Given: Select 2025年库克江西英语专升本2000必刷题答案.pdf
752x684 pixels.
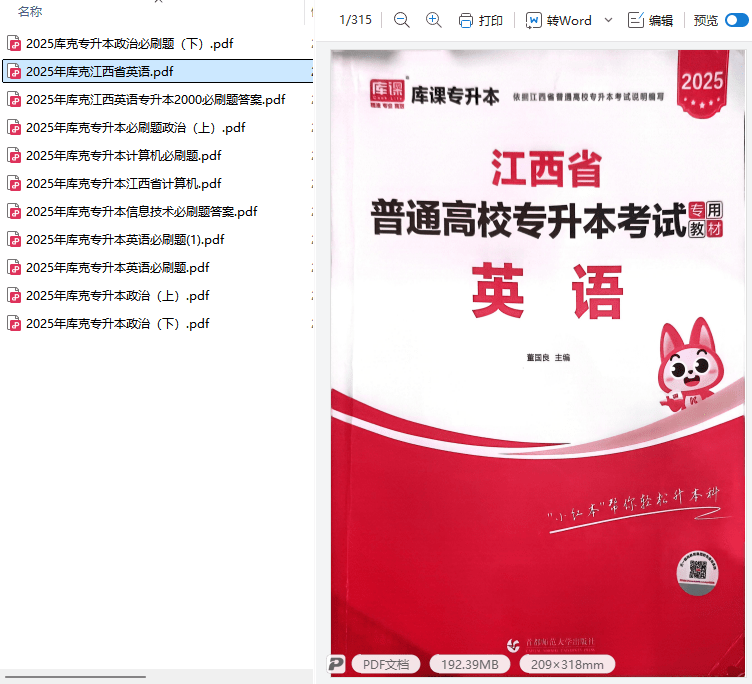Looking at the screenshot, I should point(157,100).
